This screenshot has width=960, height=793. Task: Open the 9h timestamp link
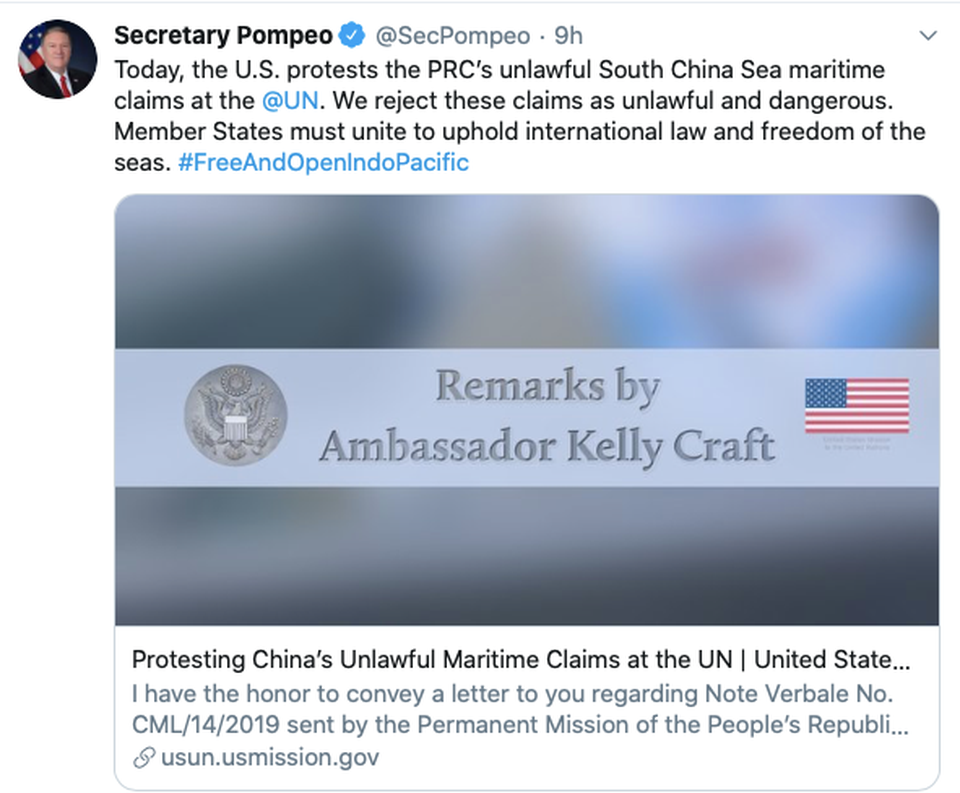568,36
